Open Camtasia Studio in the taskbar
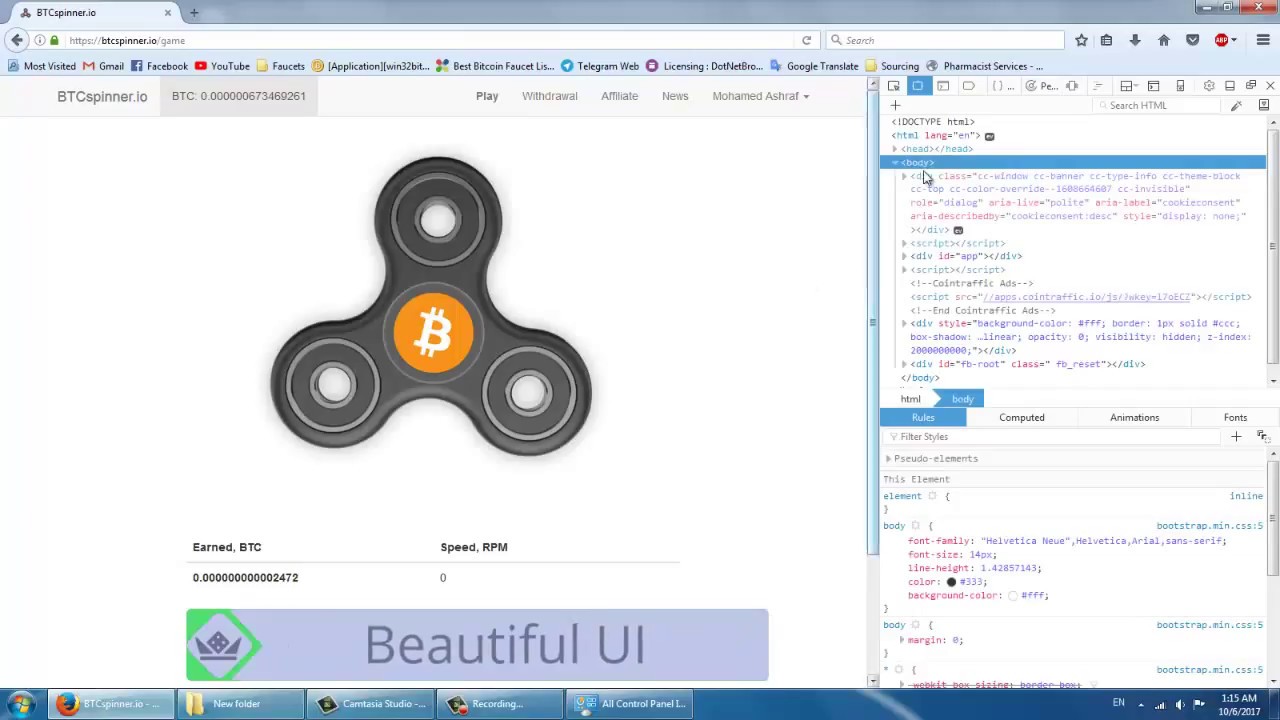This screenshot has width=1280, height=720. tap(373, 704)
